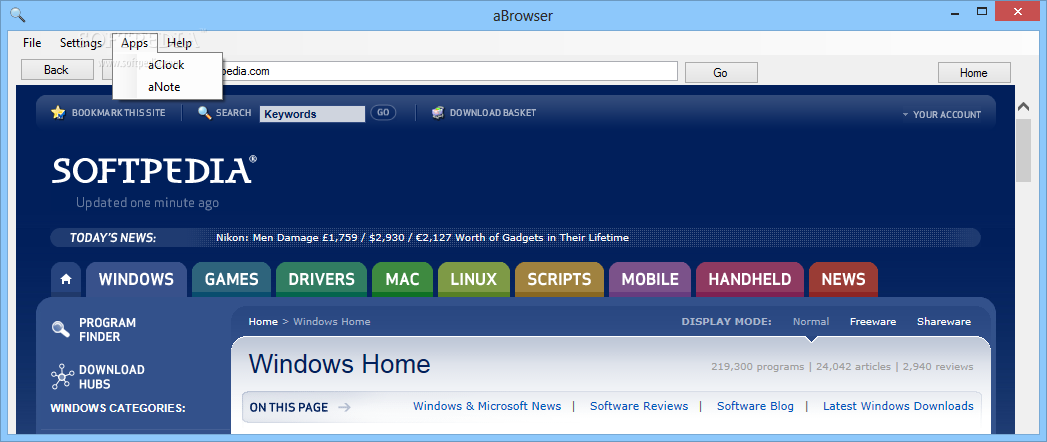Switch to the DRIVERS tab

321,280
